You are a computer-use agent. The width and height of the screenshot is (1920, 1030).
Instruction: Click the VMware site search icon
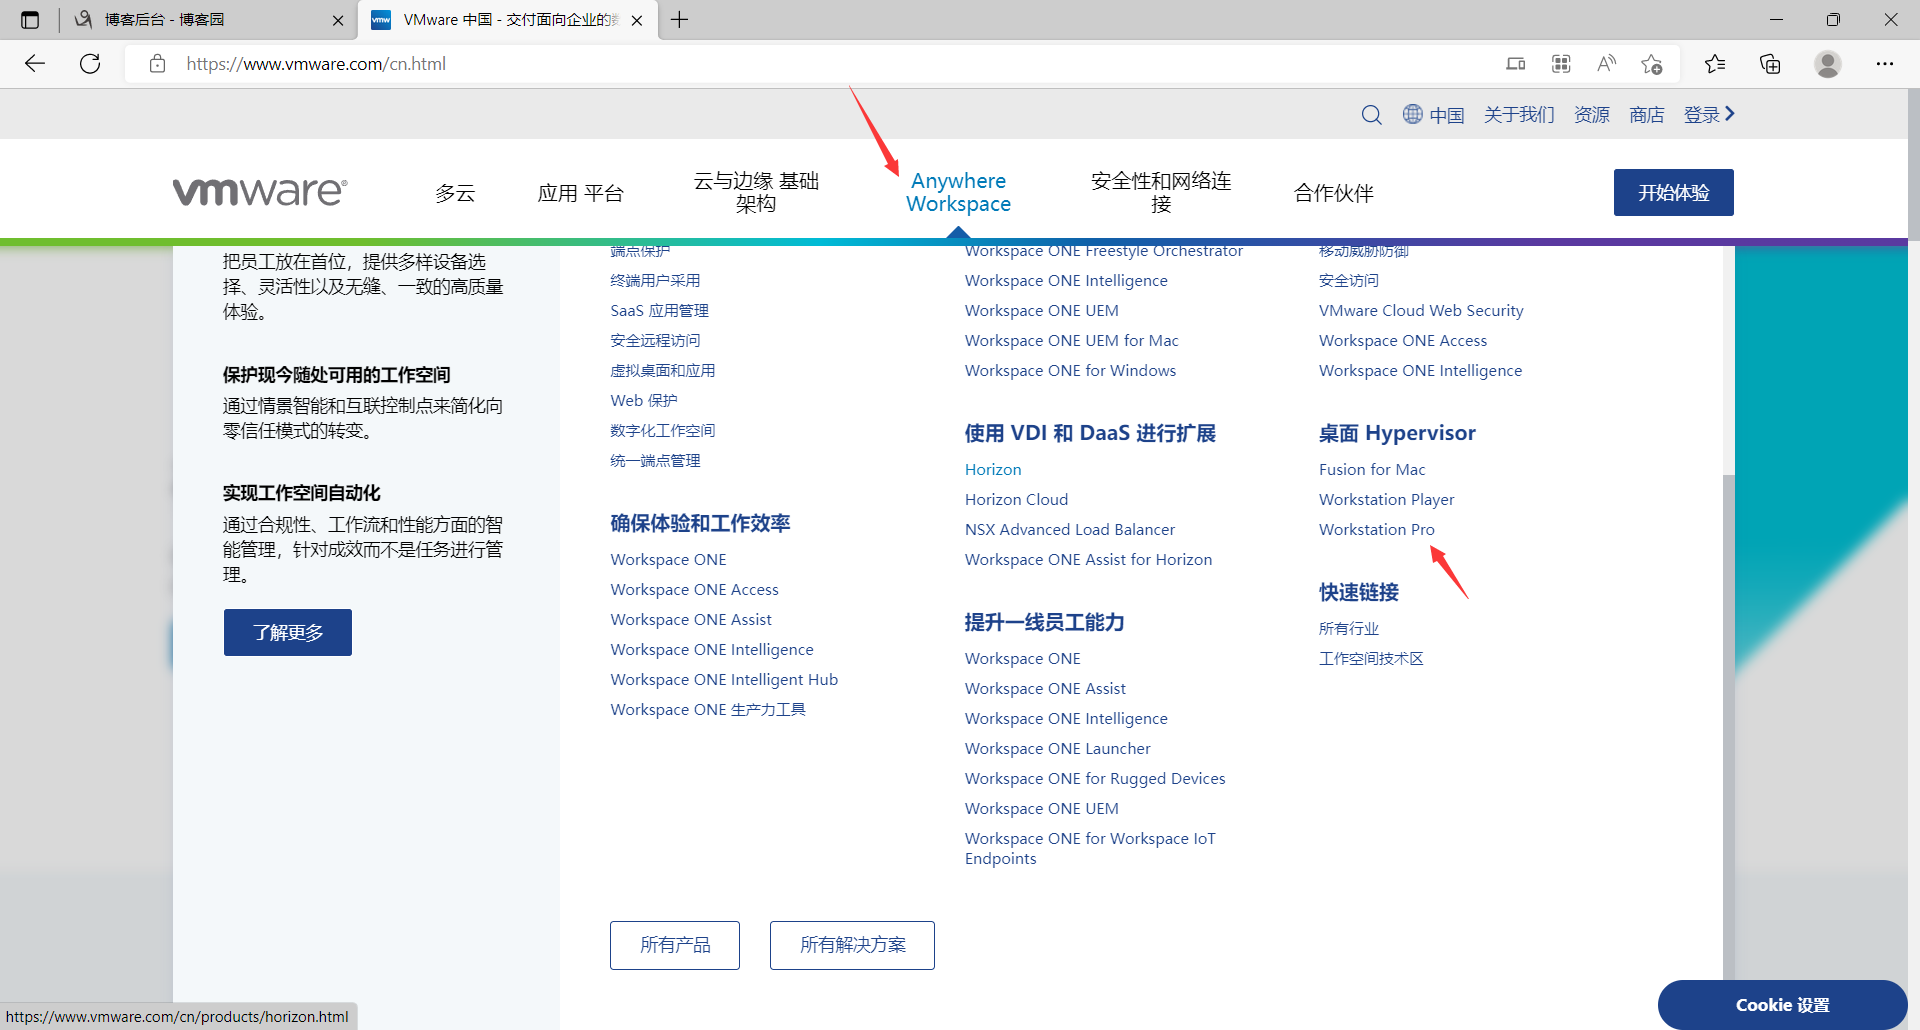click(x=1372, y=115)
